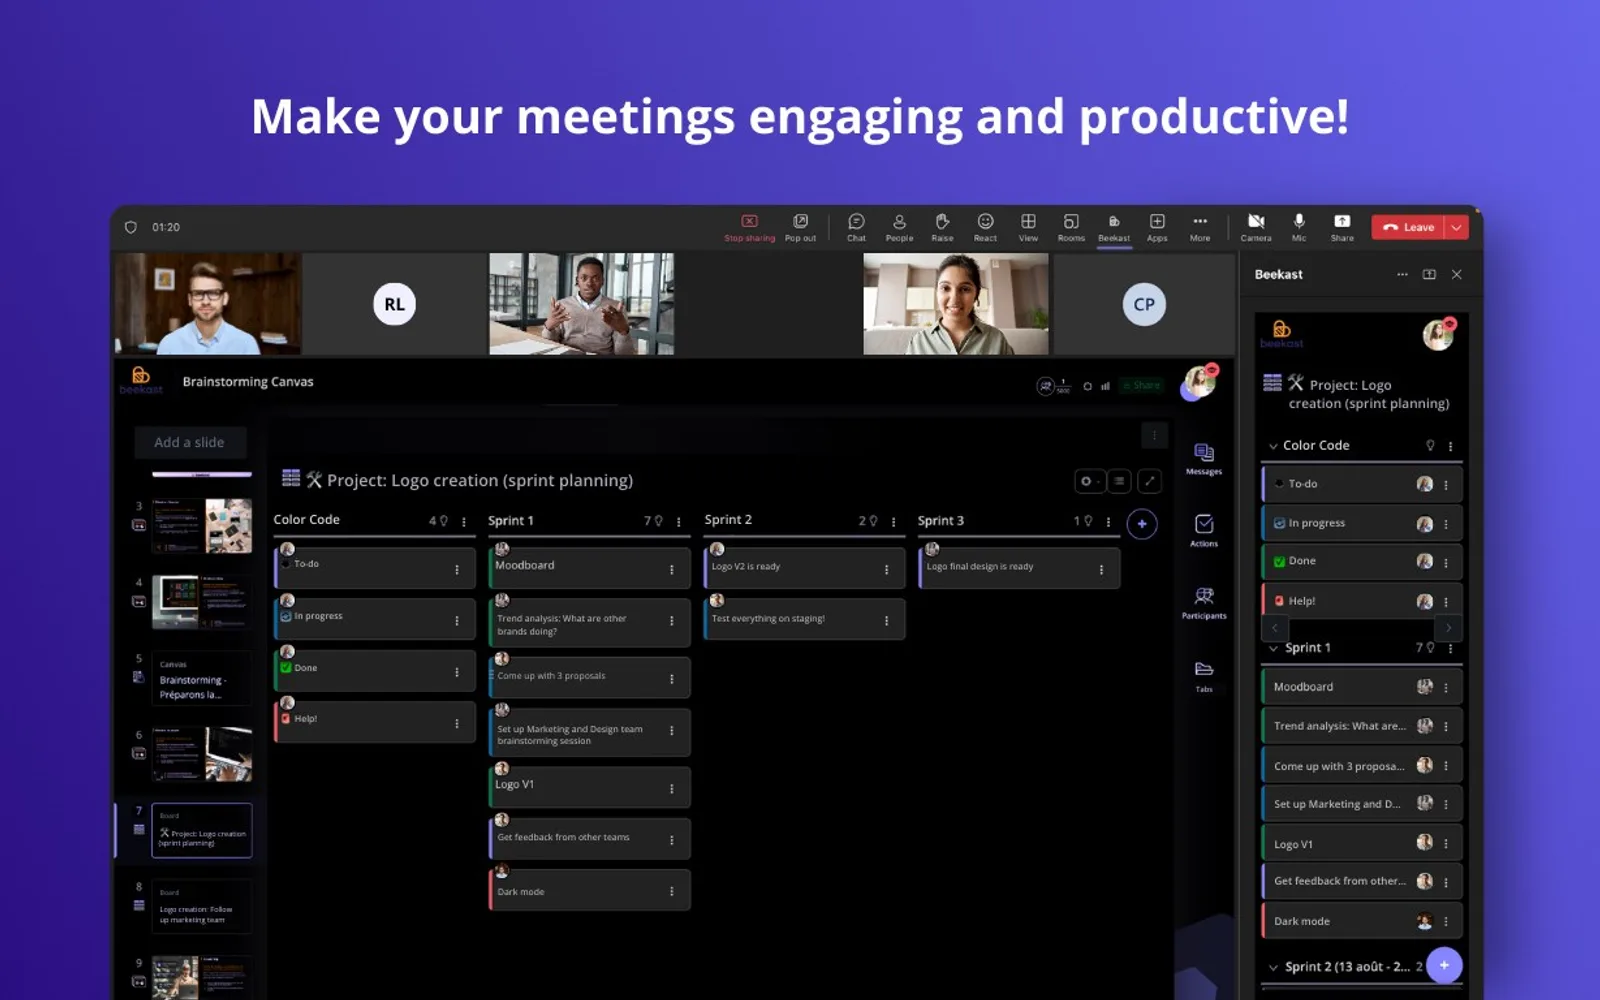
Task: Open the People panel icon
Action: pos(899,227)
